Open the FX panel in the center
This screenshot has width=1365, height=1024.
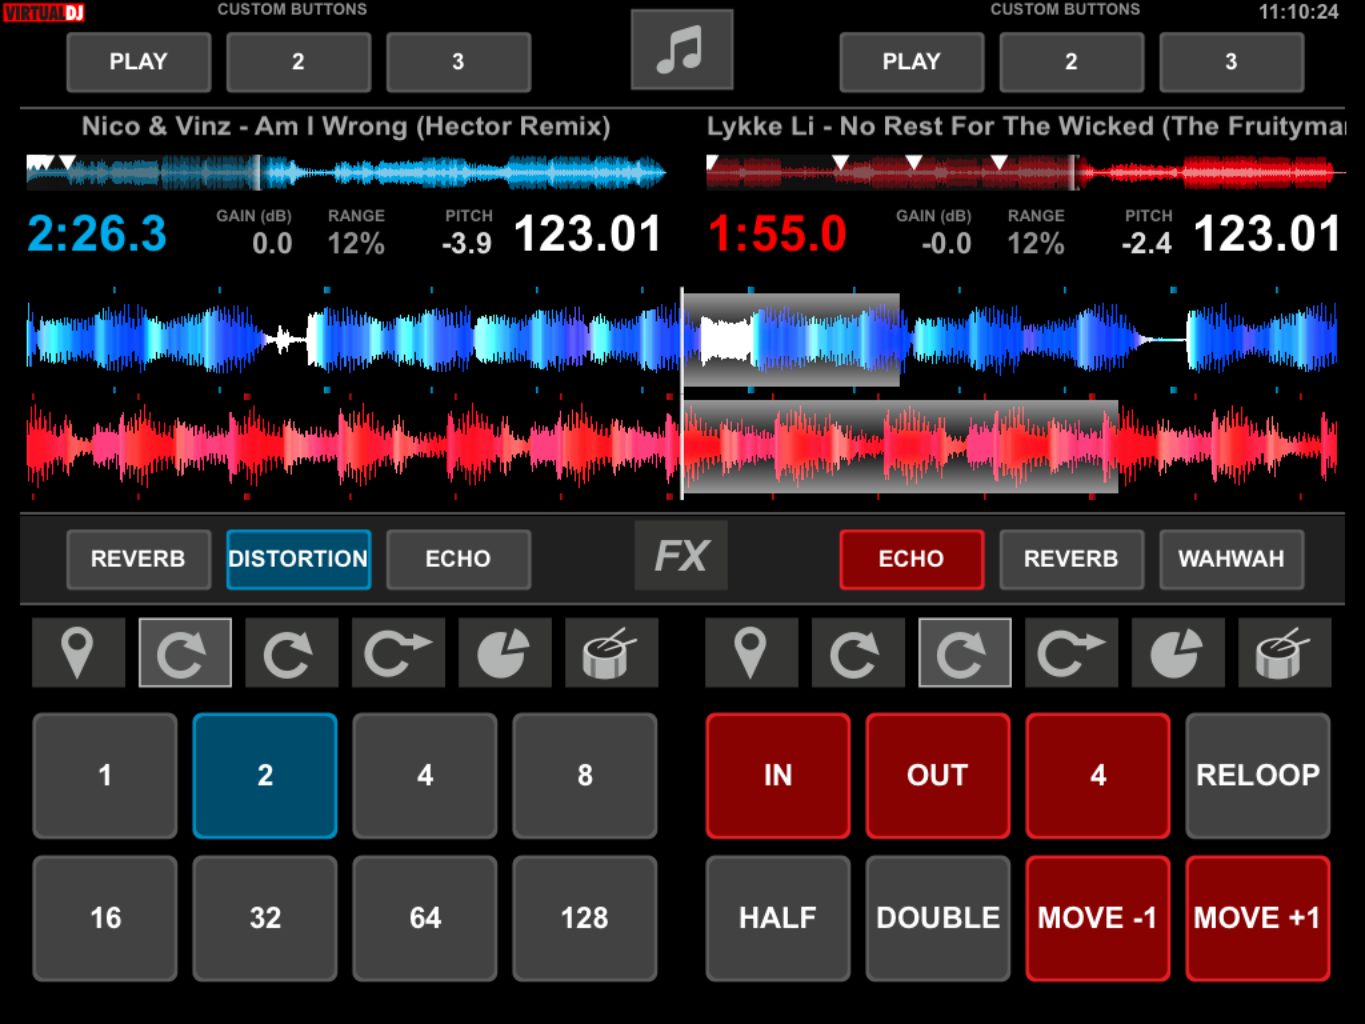[681, 556]
